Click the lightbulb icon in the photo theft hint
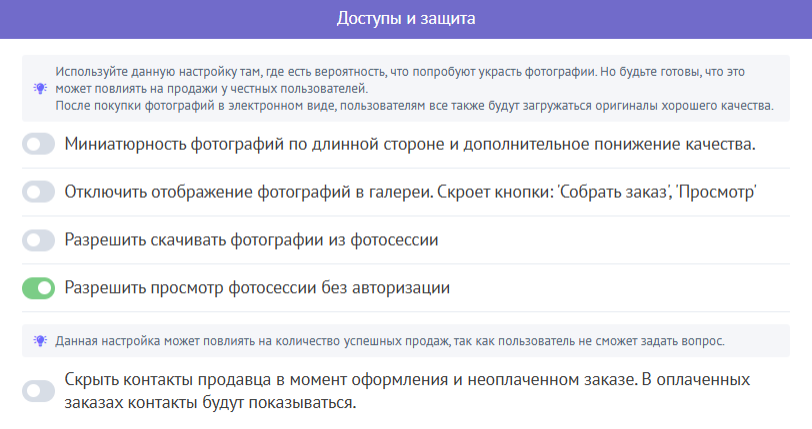 [40, 89]
